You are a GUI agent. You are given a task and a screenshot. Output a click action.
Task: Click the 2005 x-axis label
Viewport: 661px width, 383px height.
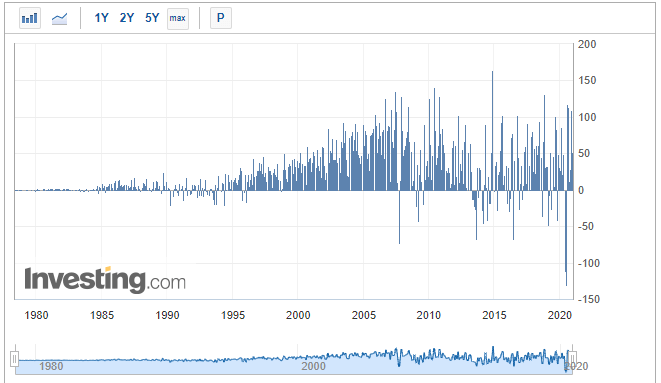click(363, 315)
